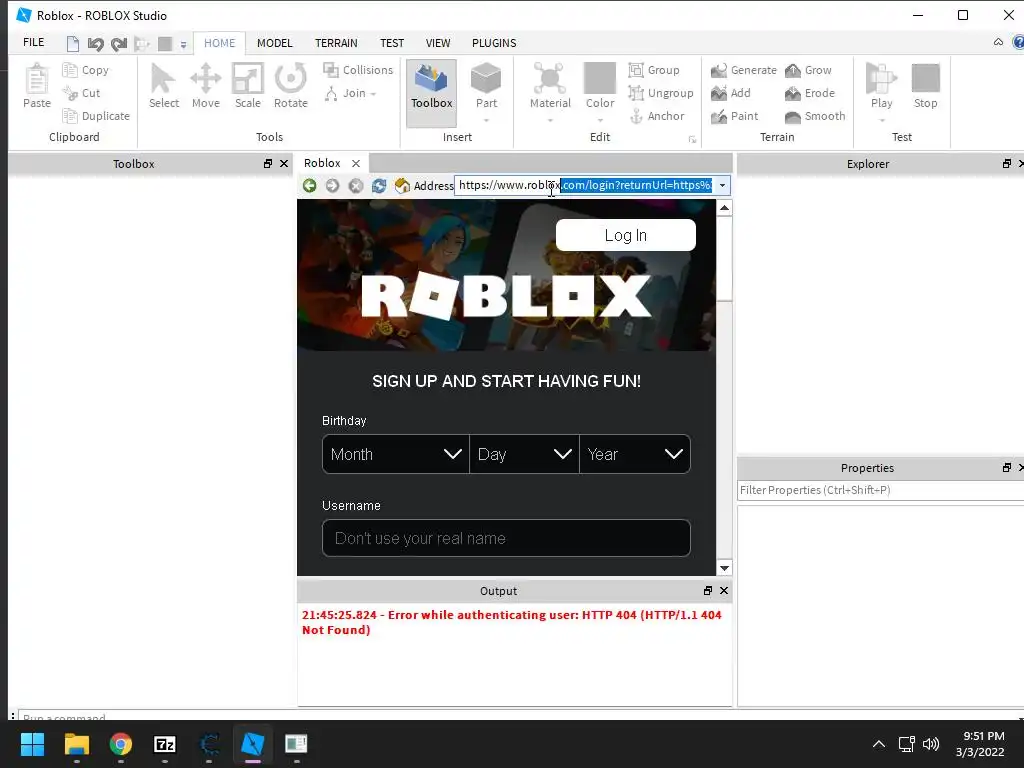The image size is (1024, 768).
Task: Click the Ungroup button
Action: point(661,93)
